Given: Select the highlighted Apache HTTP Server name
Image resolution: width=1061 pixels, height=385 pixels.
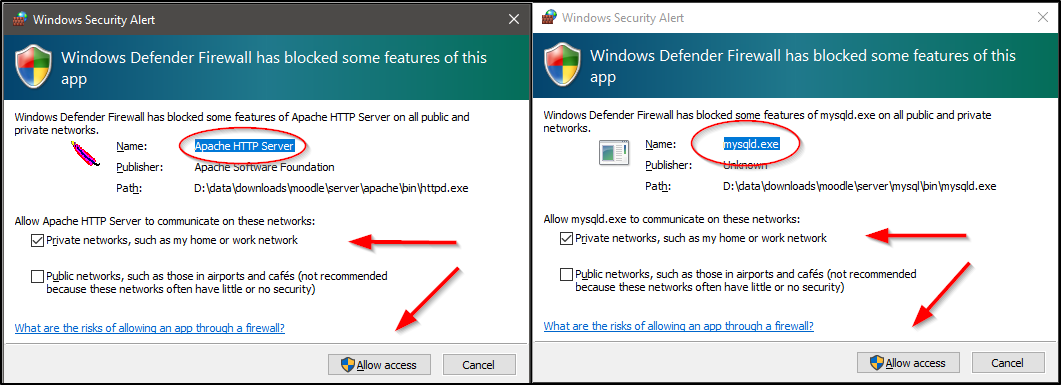Looking at the screenshot, I should pyautogui.click(x=244, y=145).
